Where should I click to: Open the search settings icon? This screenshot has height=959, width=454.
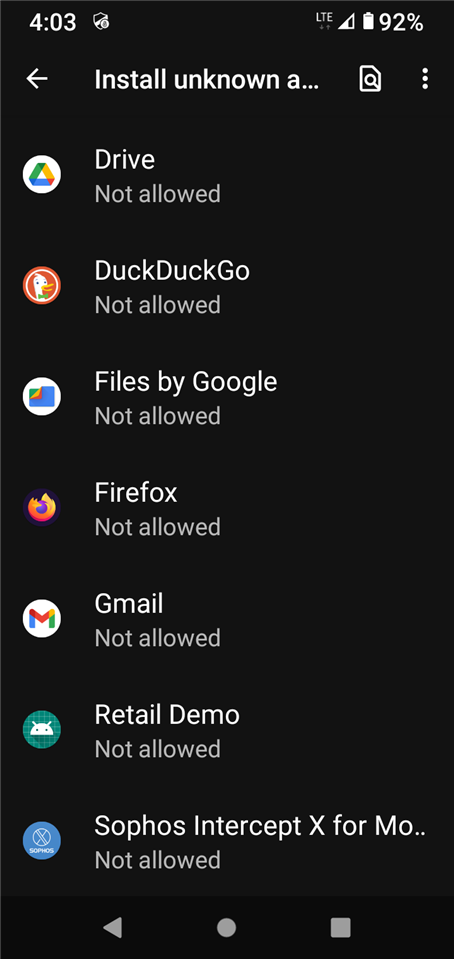[x=370, y=79]
